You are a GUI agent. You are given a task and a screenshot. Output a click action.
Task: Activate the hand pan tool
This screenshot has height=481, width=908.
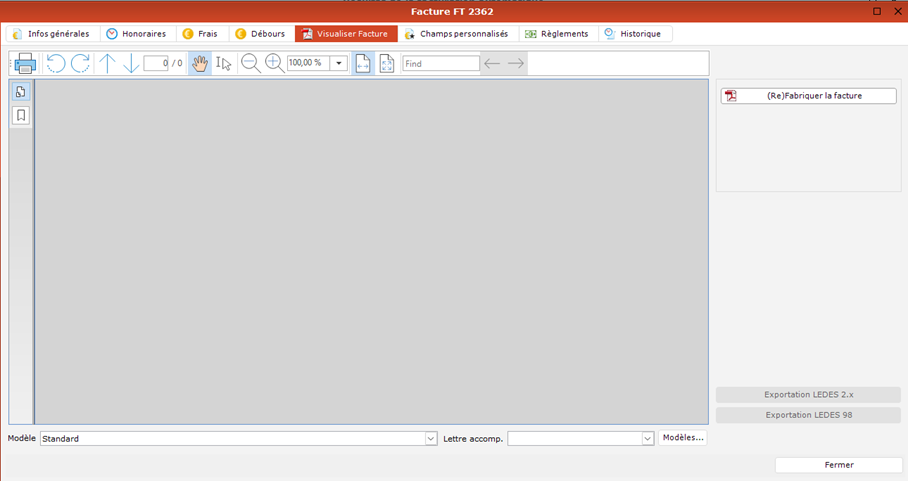pos(200,64)
